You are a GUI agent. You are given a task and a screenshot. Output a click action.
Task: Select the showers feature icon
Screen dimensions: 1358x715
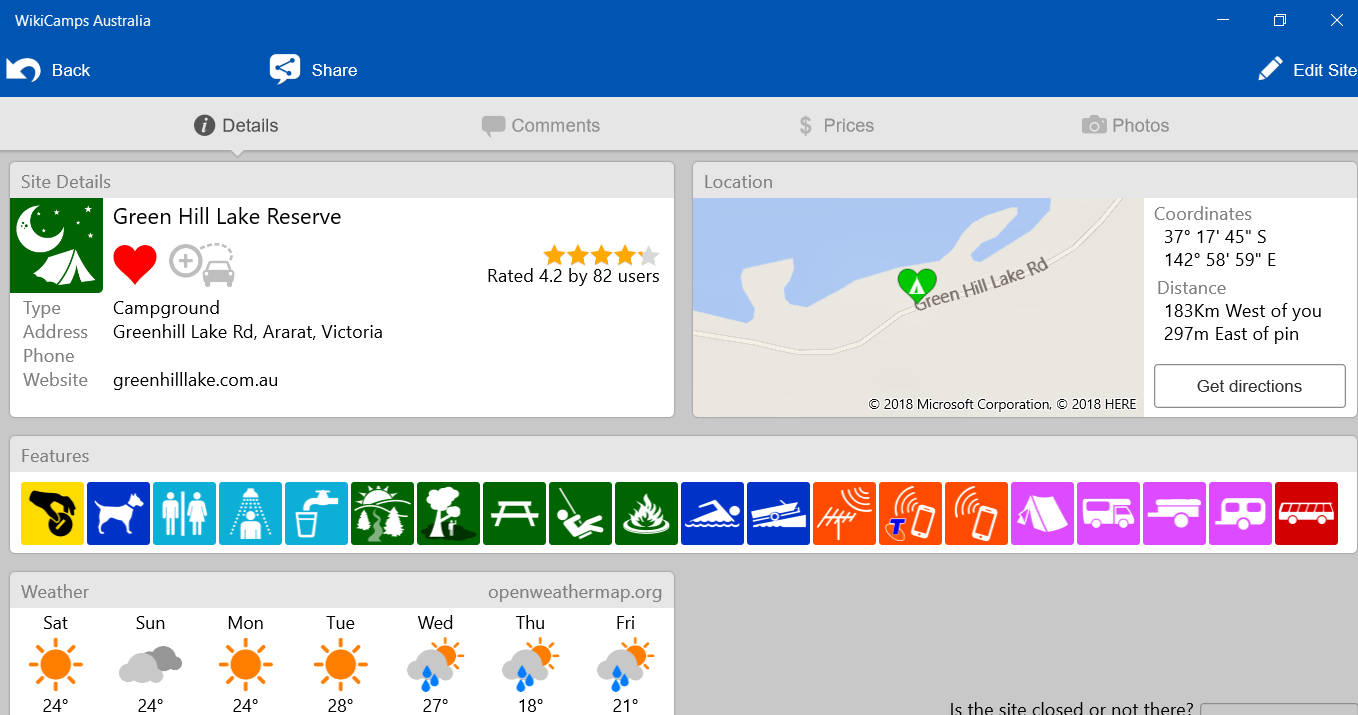pos(250,513)
